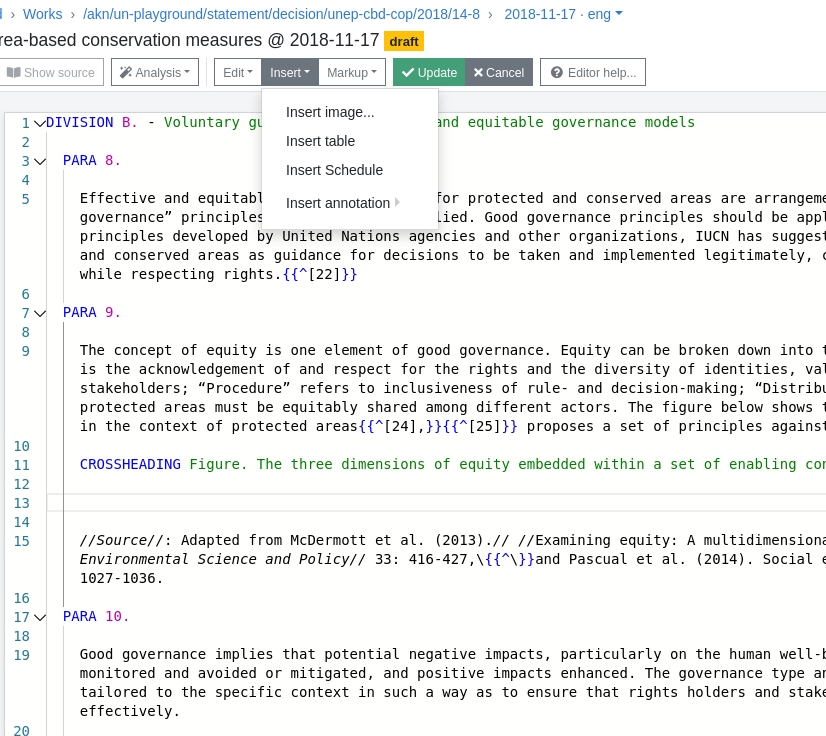Select Insert Schedule menu entry
Screen dimensions: 826x736
[x=334, y=170]
